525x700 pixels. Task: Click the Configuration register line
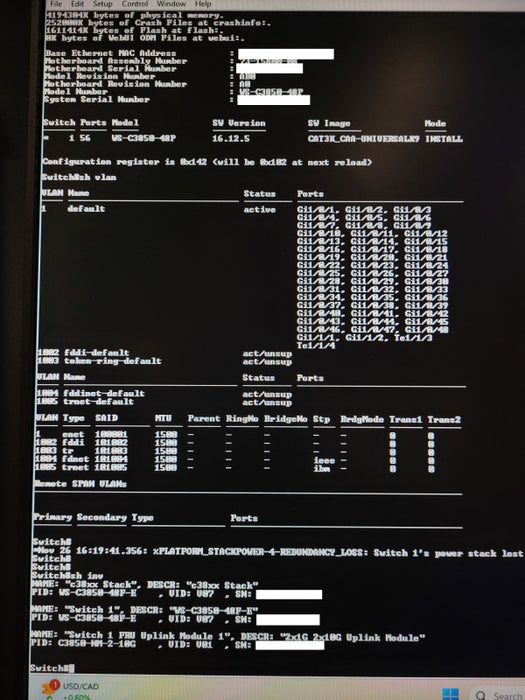(207, 162)
